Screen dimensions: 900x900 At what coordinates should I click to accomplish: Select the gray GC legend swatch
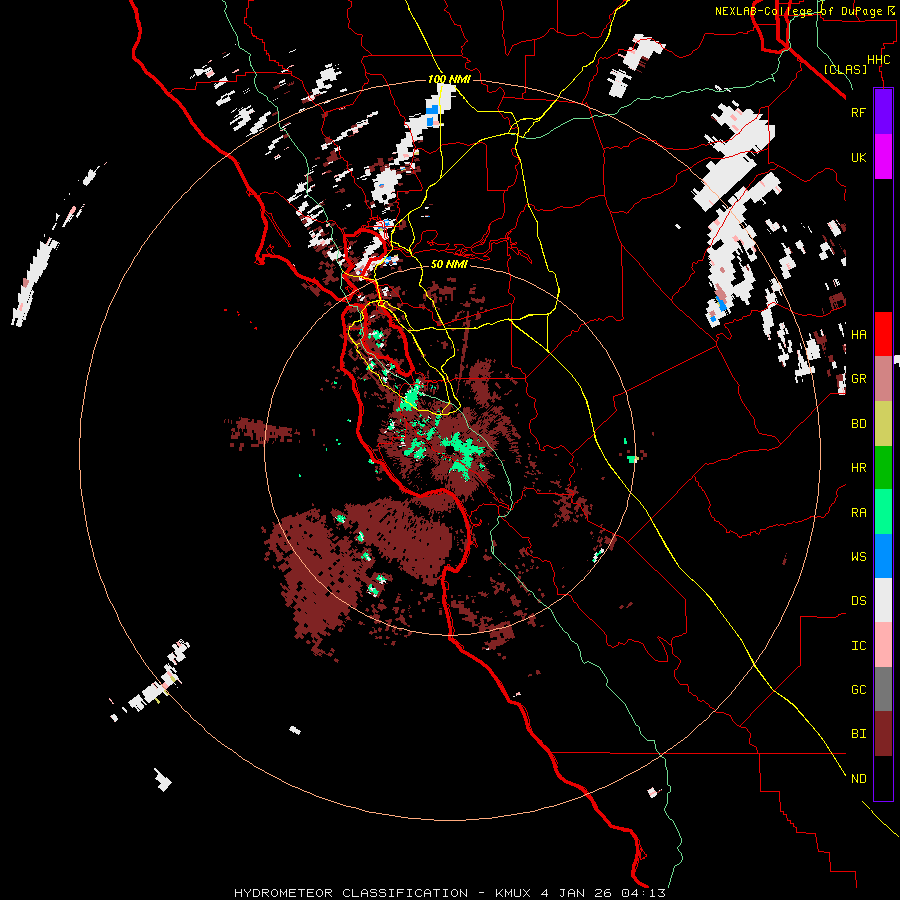(x=883, y=689)
